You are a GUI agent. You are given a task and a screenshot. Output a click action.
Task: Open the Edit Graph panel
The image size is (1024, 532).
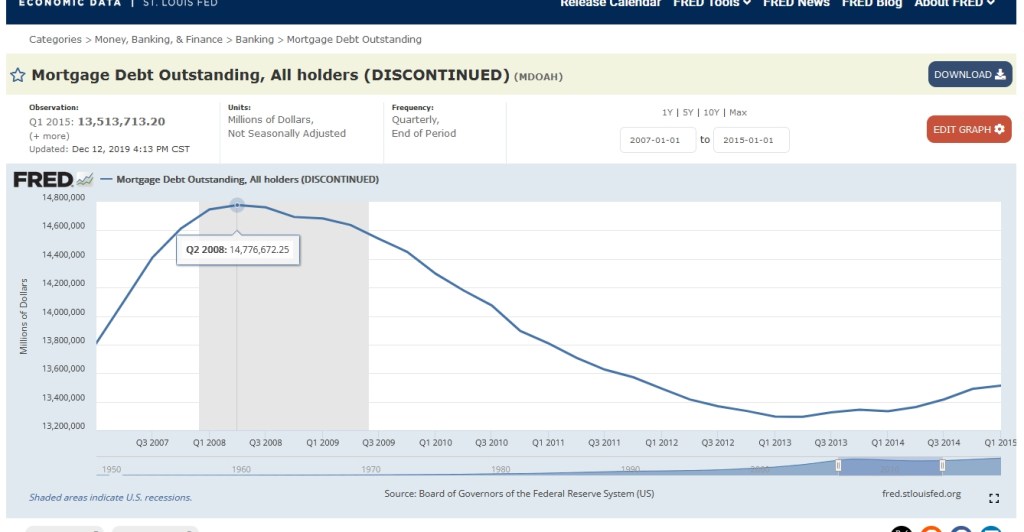tap(968, 130)
